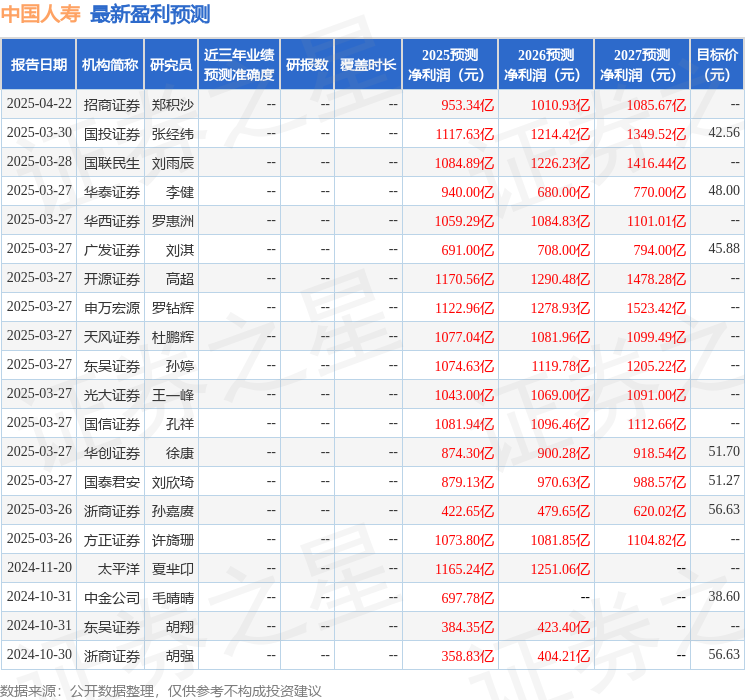Select analyst 杜鹏辉
Viewport: 745px width, 700px height.
tap(172, 337)
